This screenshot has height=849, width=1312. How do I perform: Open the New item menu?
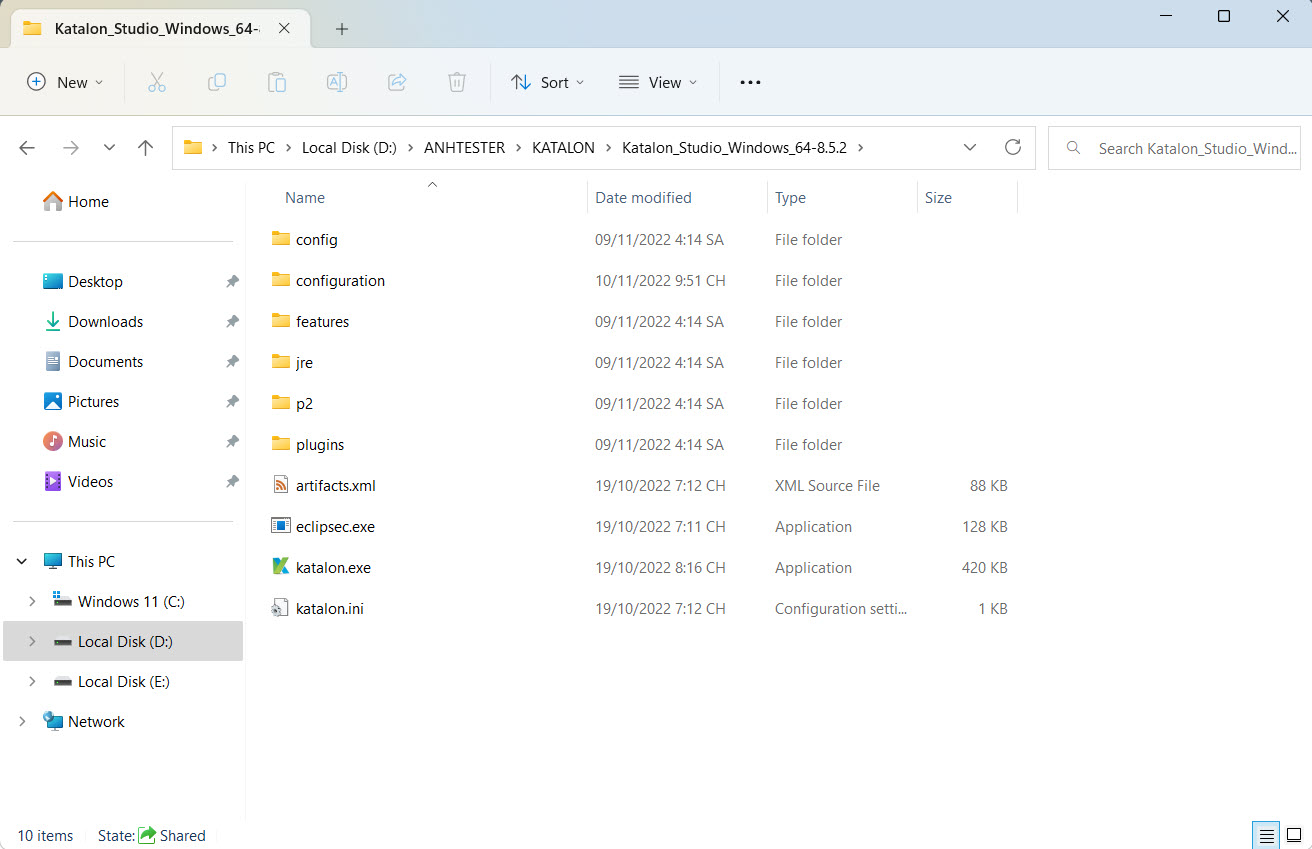coord(65,82)
